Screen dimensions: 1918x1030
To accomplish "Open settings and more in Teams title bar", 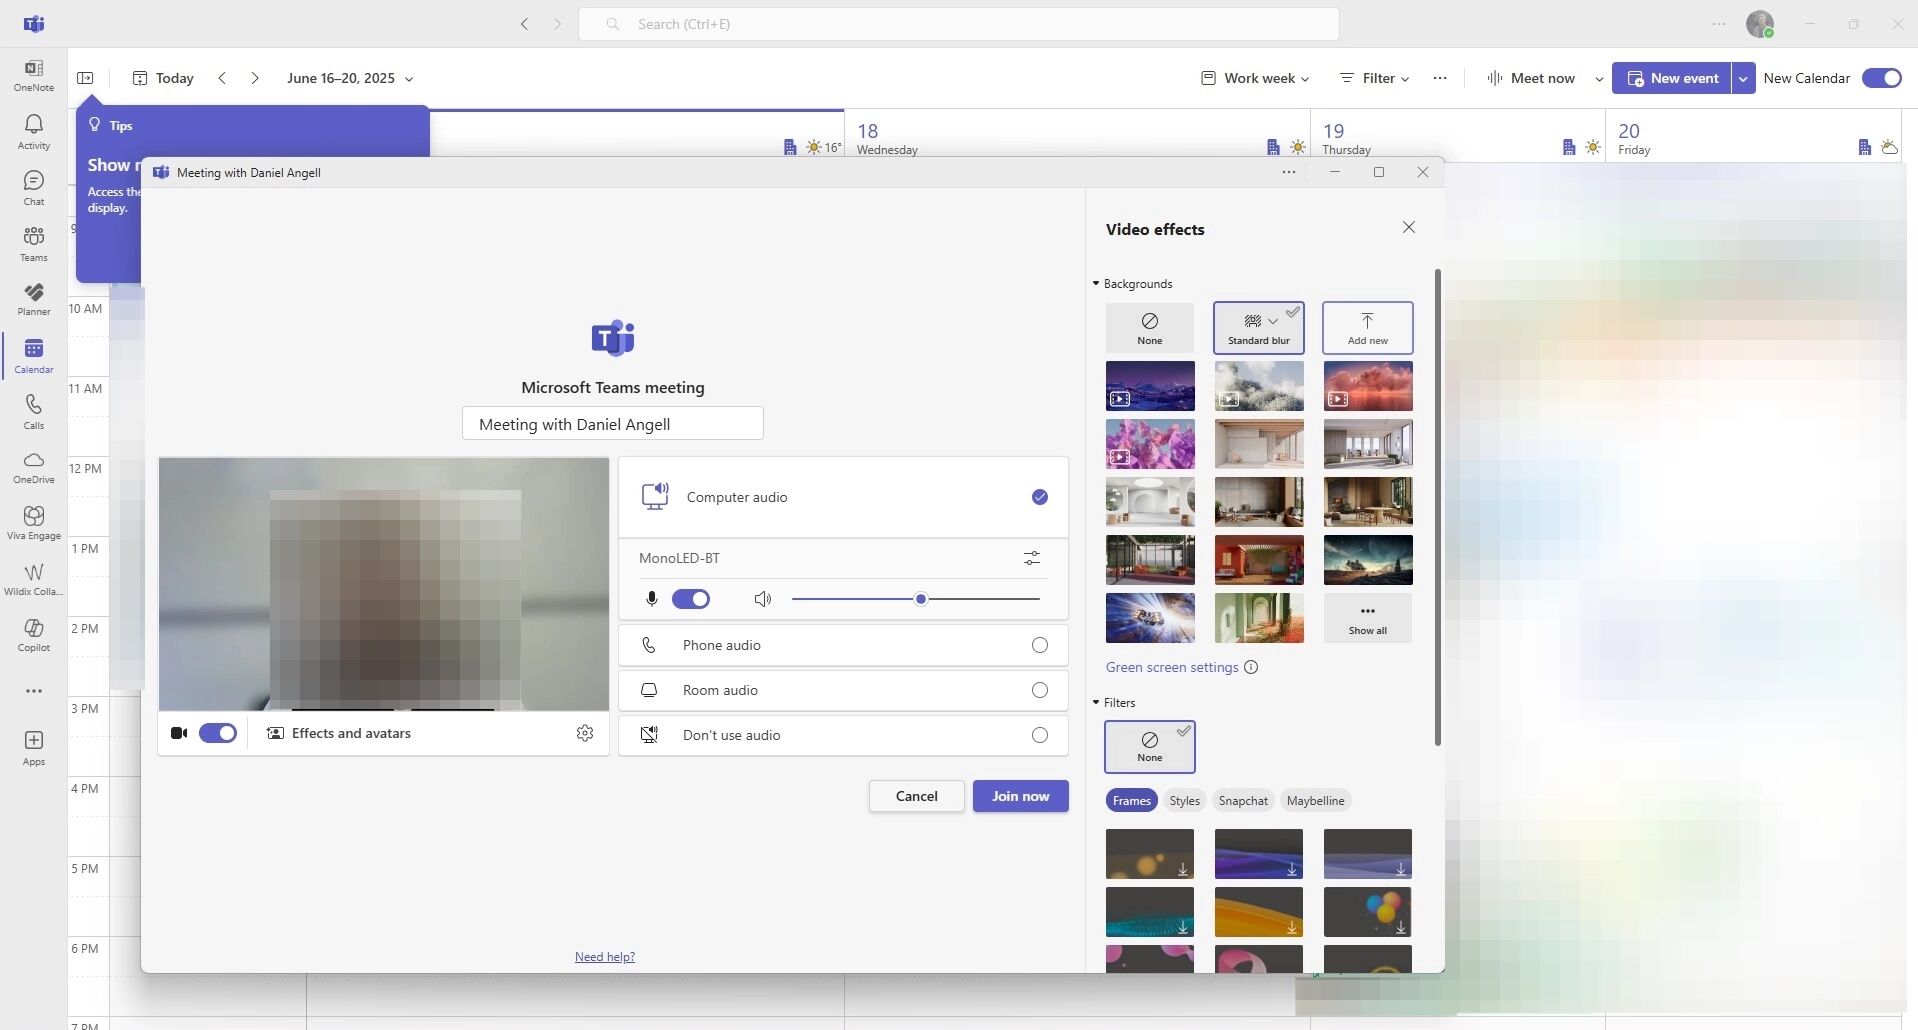I will 1719,24.
